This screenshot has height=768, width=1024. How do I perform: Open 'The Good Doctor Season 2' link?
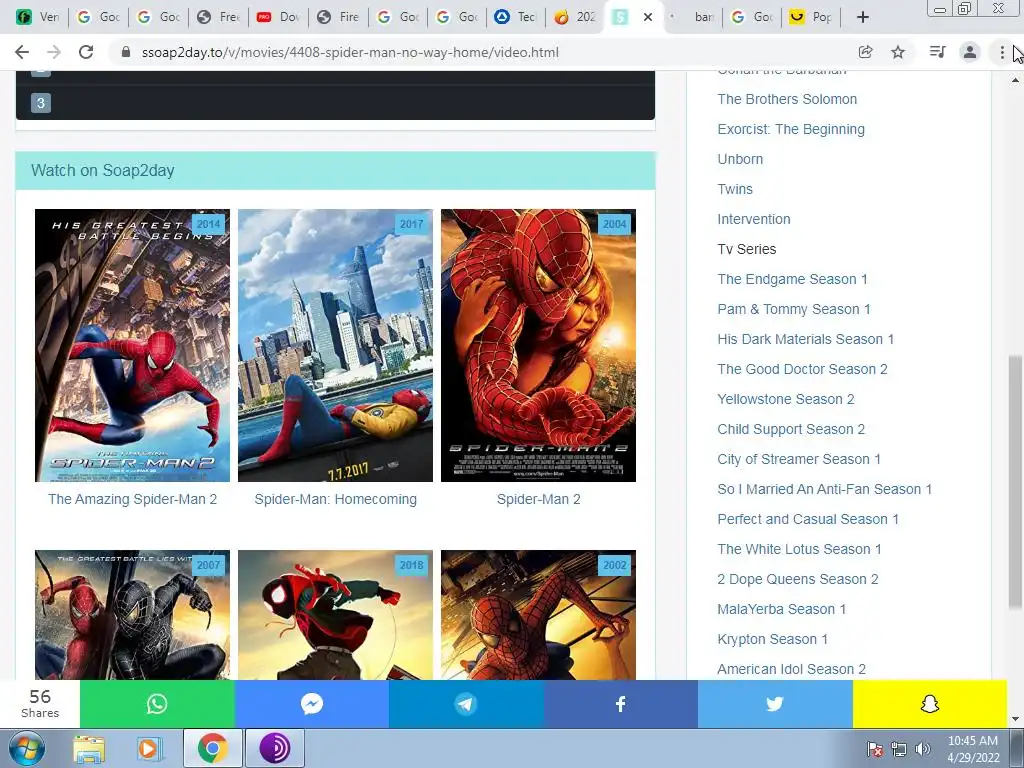pyautogui.click(x=802, y=370)
